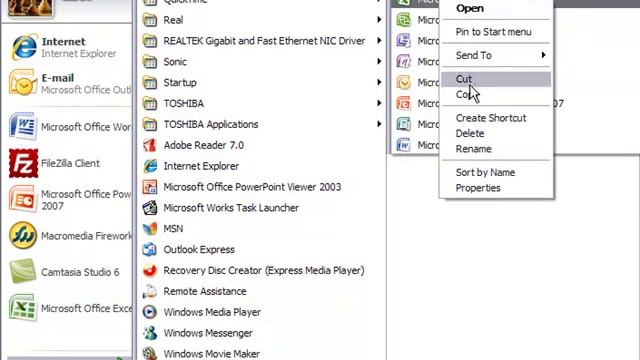Click the Windows Media Player label
This screenshot has height=360, width=640.
coord(212,312)
